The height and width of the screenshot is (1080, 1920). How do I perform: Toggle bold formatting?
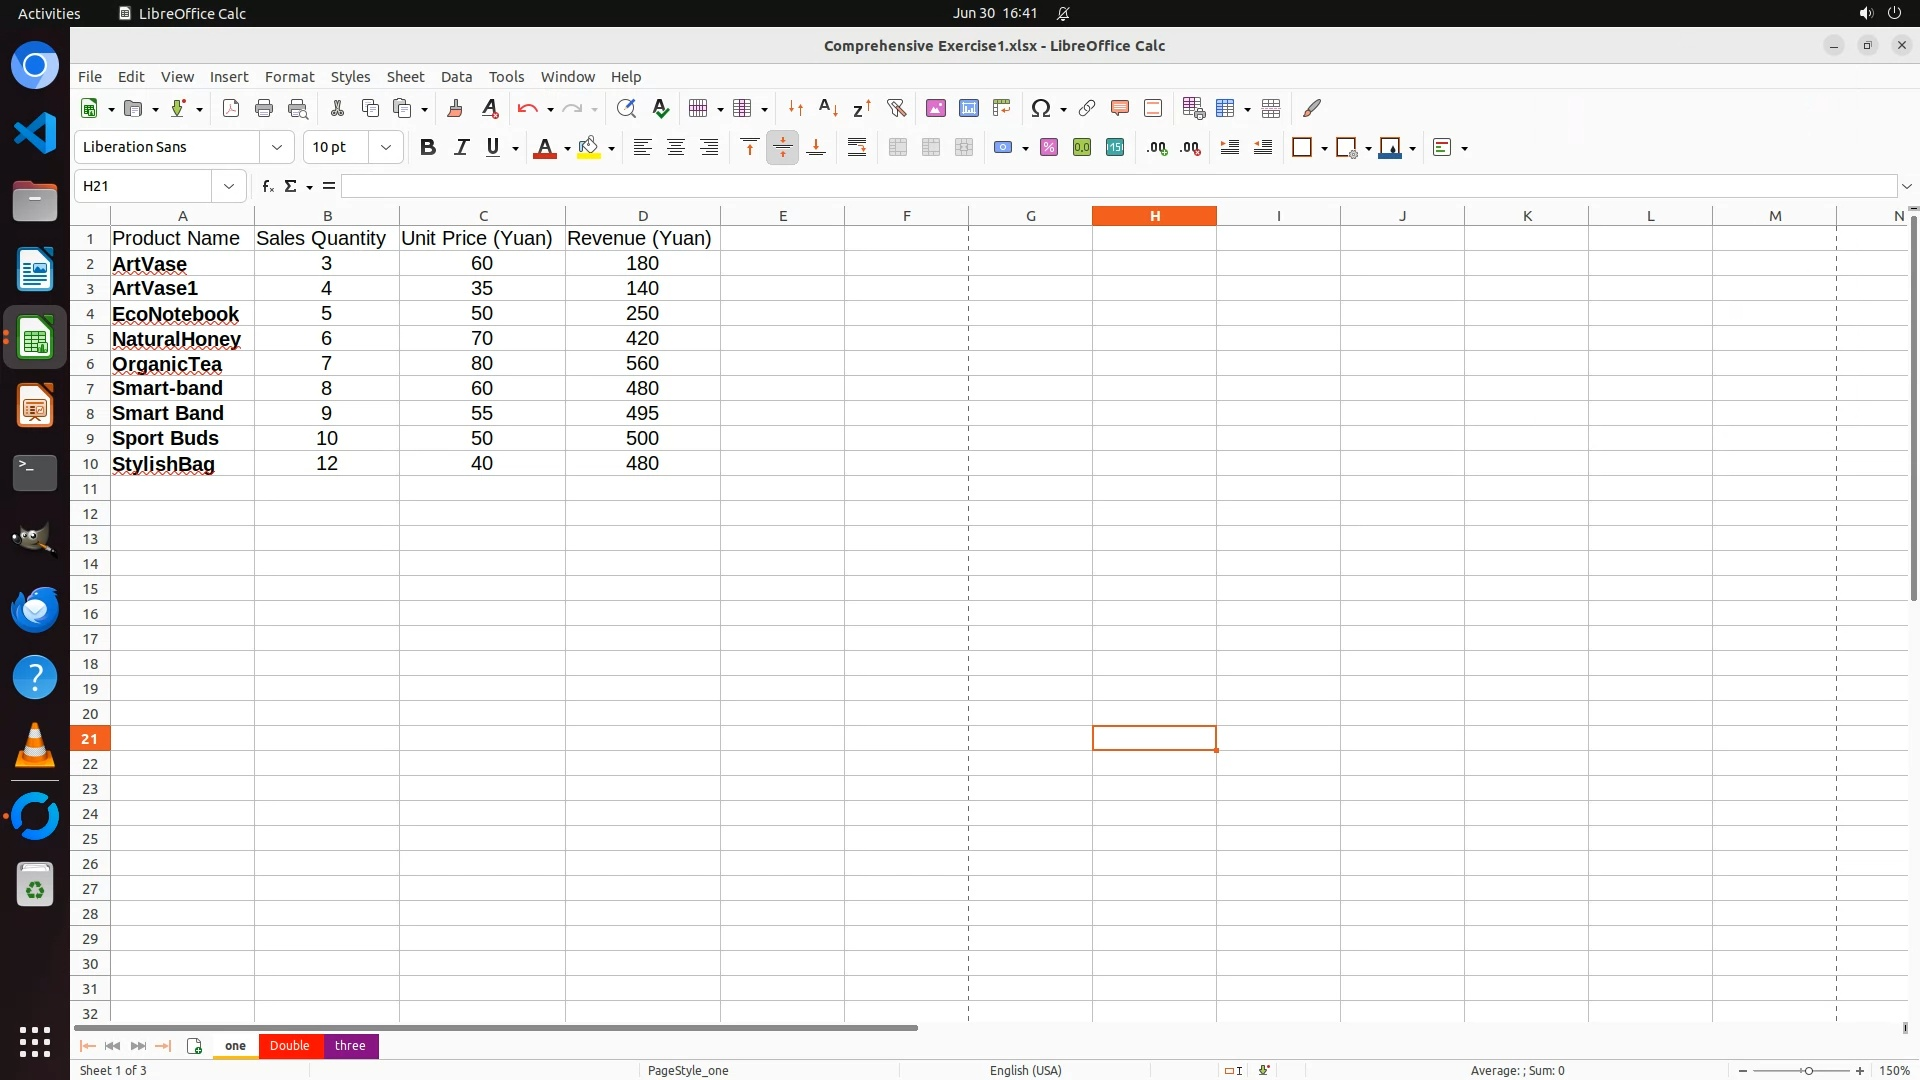[428, 148]
